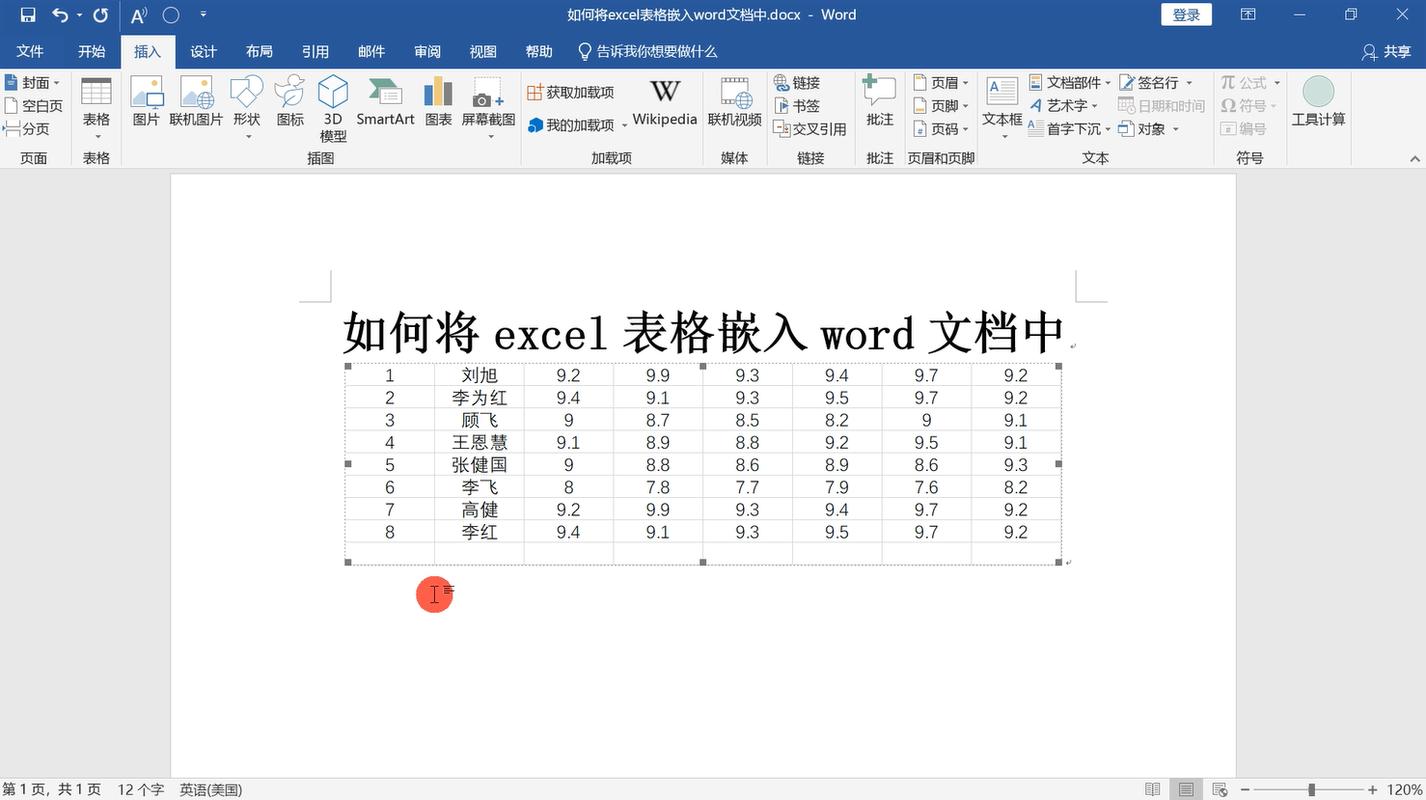
Task: Collapse the ribbon with the chevron
Action: pos(1414,159)
